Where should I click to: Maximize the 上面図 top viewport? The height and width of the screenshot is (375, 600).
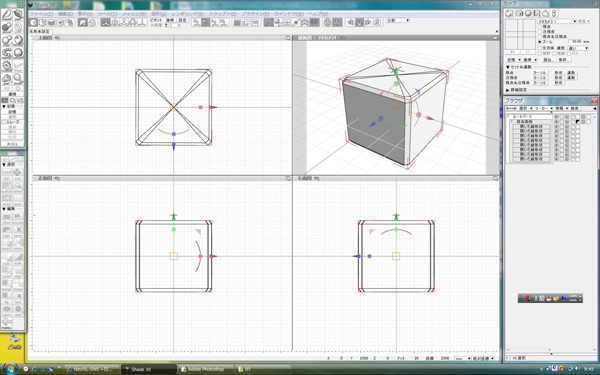tap(288, 38)
